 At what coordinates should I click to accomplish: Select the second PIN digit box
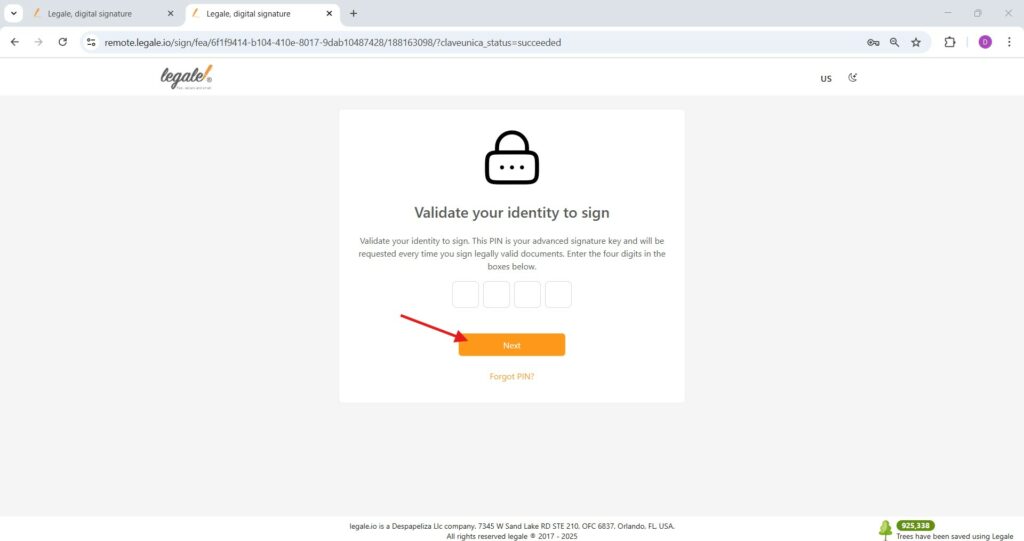[x=496, y=295]
